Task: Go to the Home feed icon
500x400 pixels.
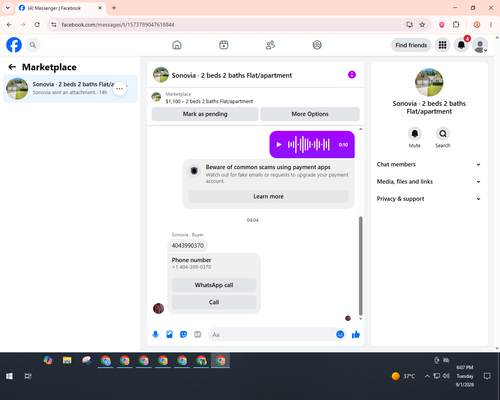Action: point(177,45)
